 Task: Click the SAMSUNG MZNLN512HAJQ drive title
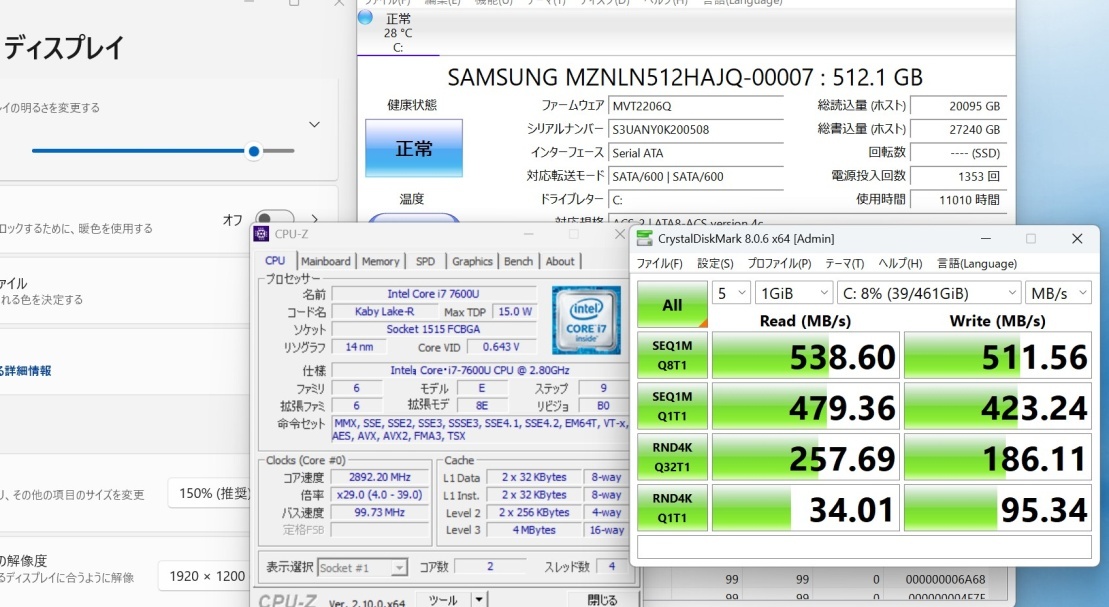pyautogui.click(x=685, y=77)
